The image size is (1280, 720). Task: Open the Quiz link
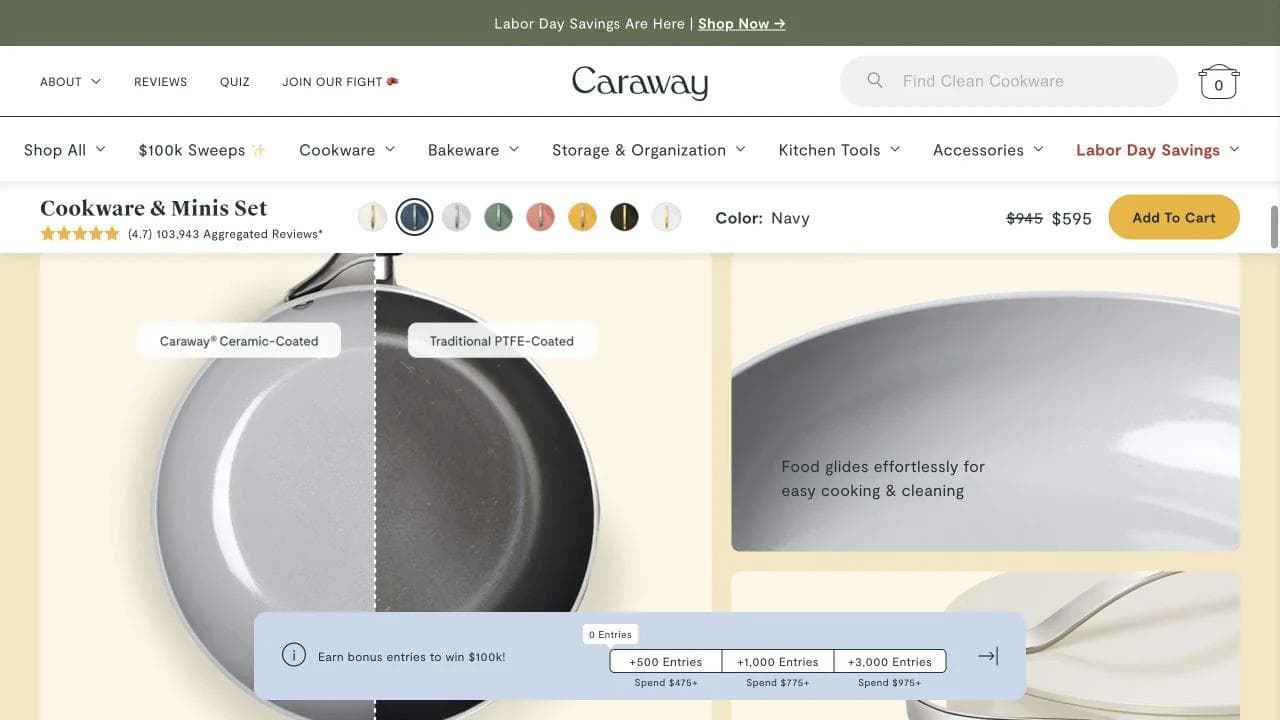click(235, 82)
